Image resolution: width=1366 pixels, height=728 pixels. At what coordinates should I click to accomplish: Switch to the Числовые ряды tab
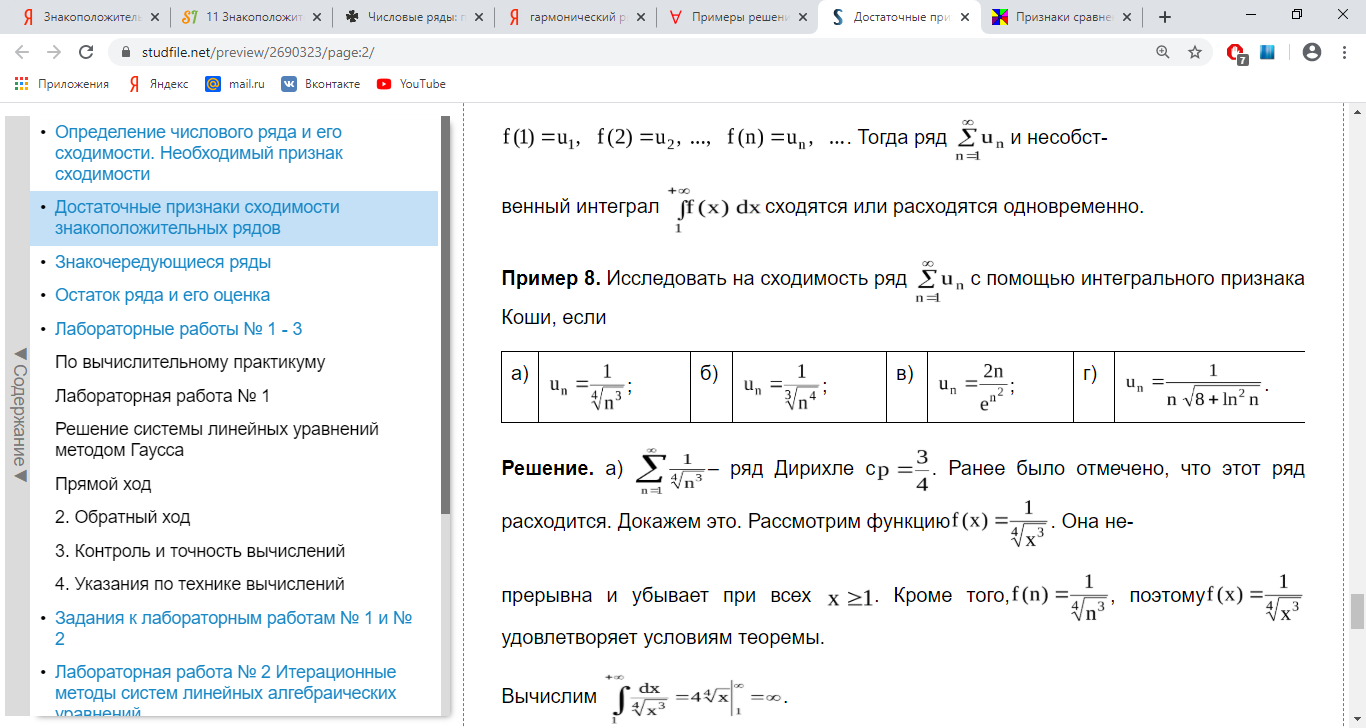coord(412,17)
